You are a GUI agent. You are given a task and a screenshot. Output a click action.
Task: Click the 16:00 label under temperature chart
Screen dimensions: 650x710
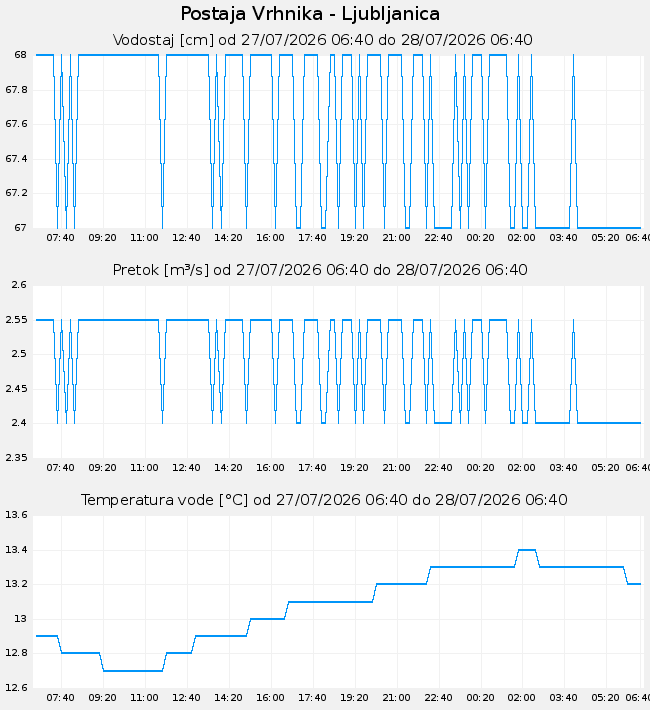coord(270,698)
